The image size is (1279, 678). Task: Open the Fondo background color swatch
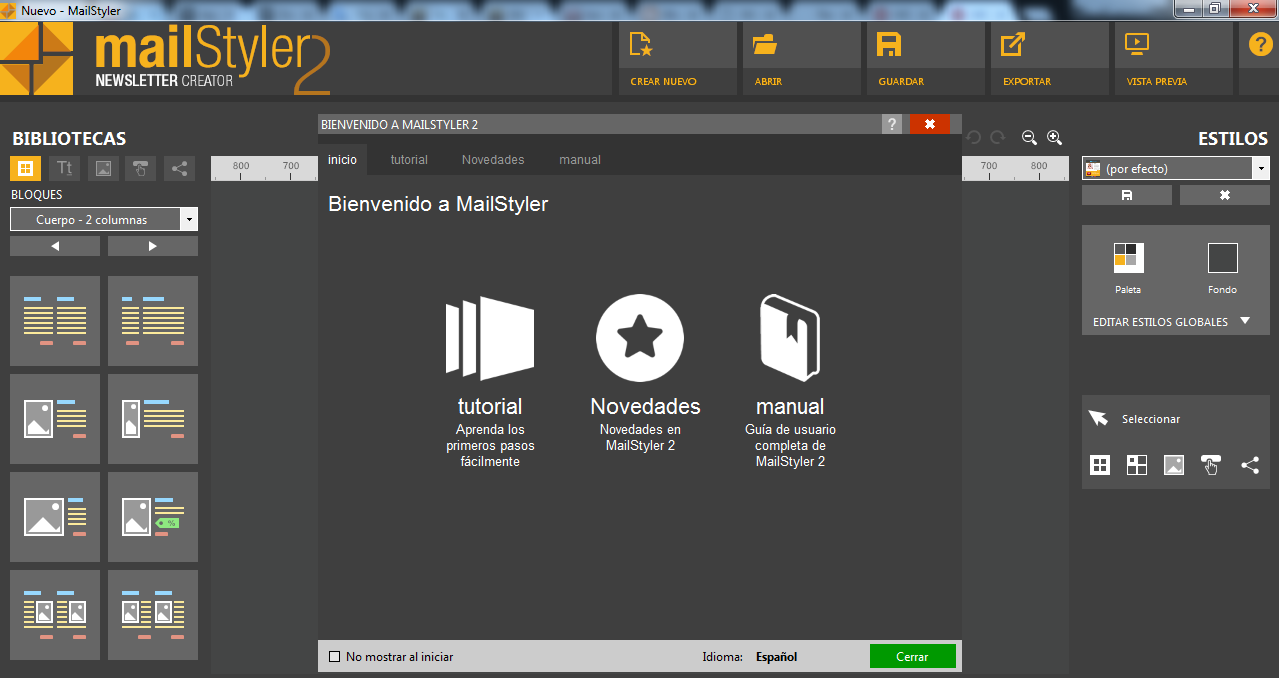pyautogui.click(x=1222, y=258)
